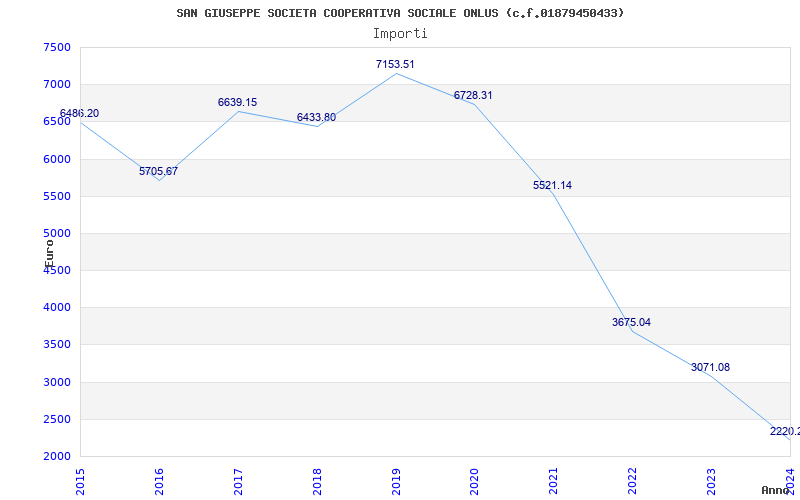The image size is (800, 500).
Task: Click the Importi subtitle
Action: coord(400,34)
